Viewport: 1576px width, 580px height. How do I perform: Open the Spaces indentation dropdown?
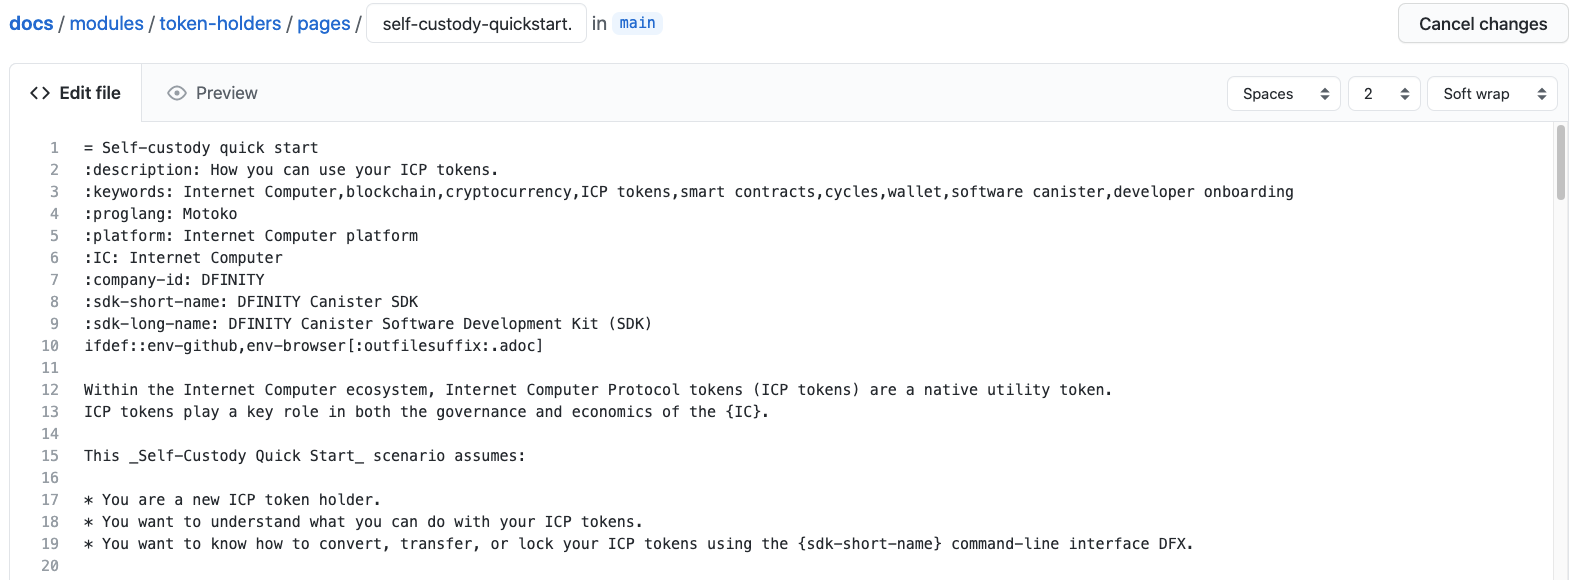pyautogui.click(x=1283, y=92)
